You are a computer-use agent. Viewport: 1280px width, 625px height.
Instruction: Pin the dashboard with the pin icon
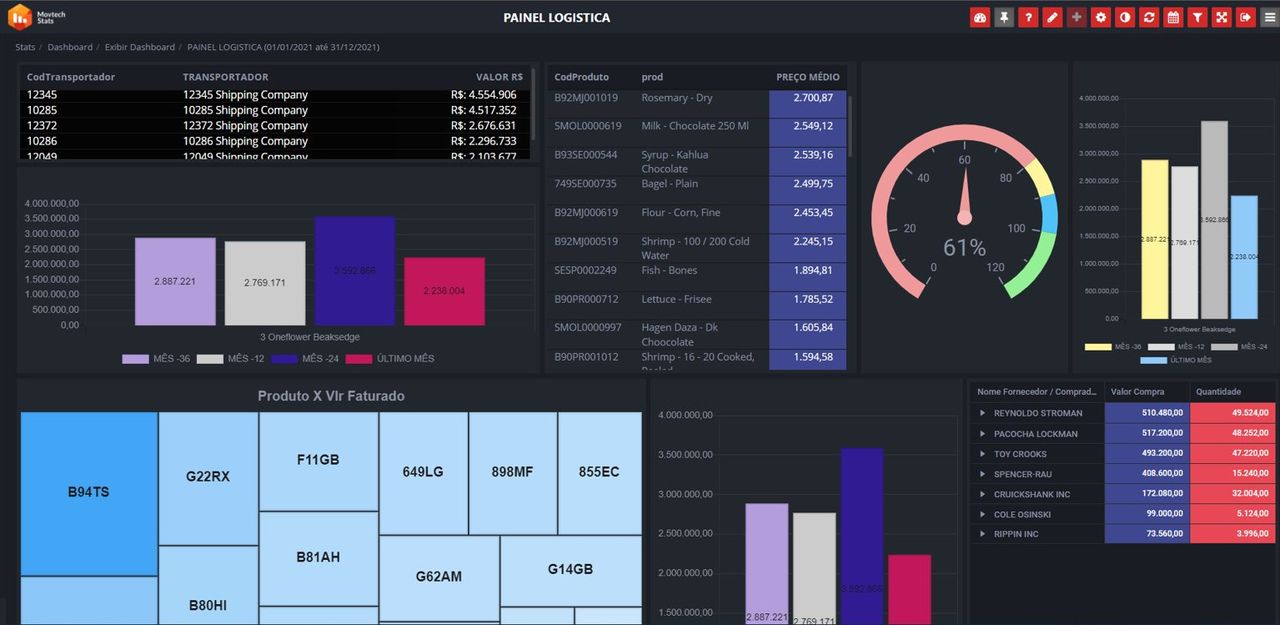click(x=1004, y=17)
